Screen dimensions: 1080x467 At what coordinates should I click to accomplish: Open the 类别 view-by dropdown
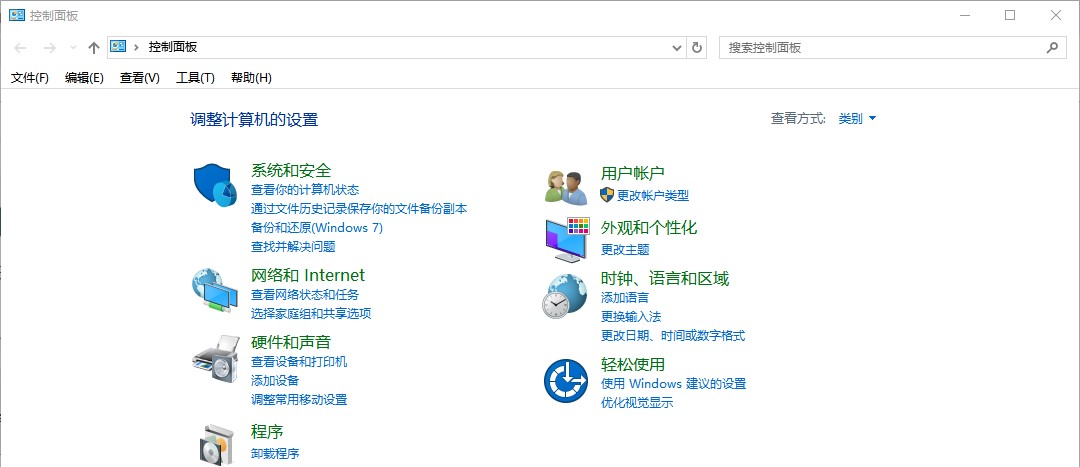click(858, 118)
